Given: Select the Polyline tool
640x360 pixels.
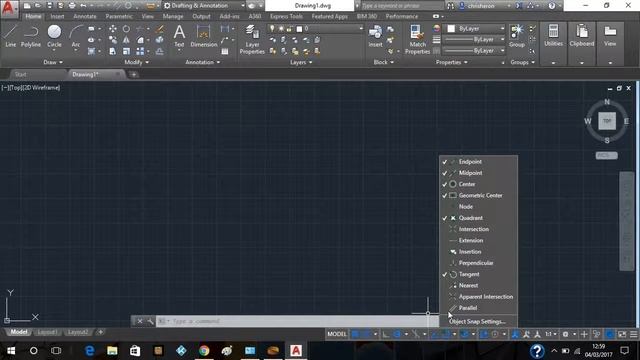Looking at the screenshot, I should point(31,36).
